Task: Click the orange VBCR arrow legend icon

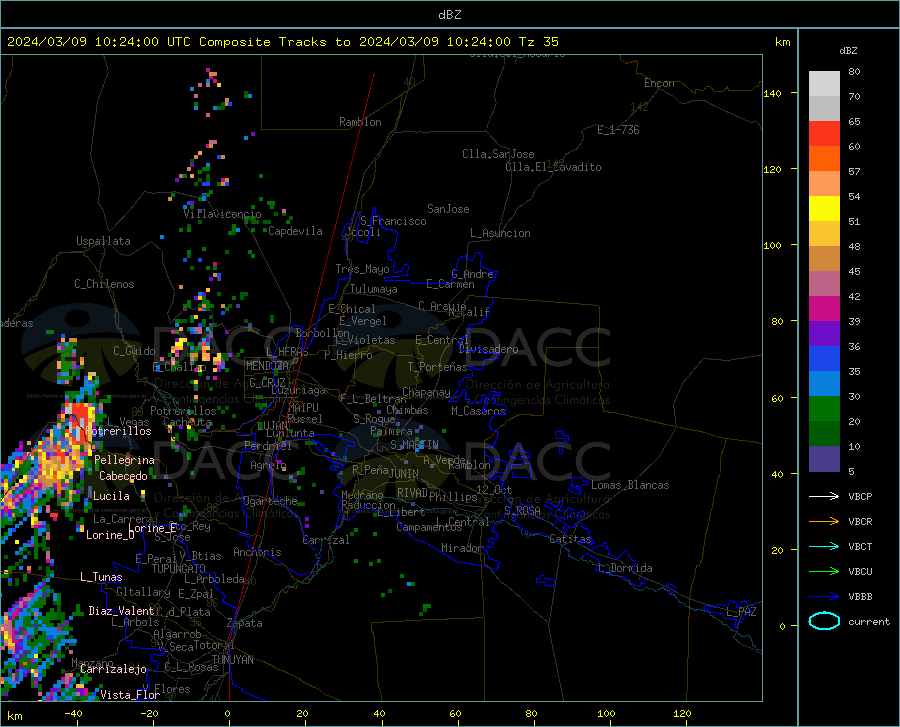Action: pyautogui.click(x=824, y=522)
